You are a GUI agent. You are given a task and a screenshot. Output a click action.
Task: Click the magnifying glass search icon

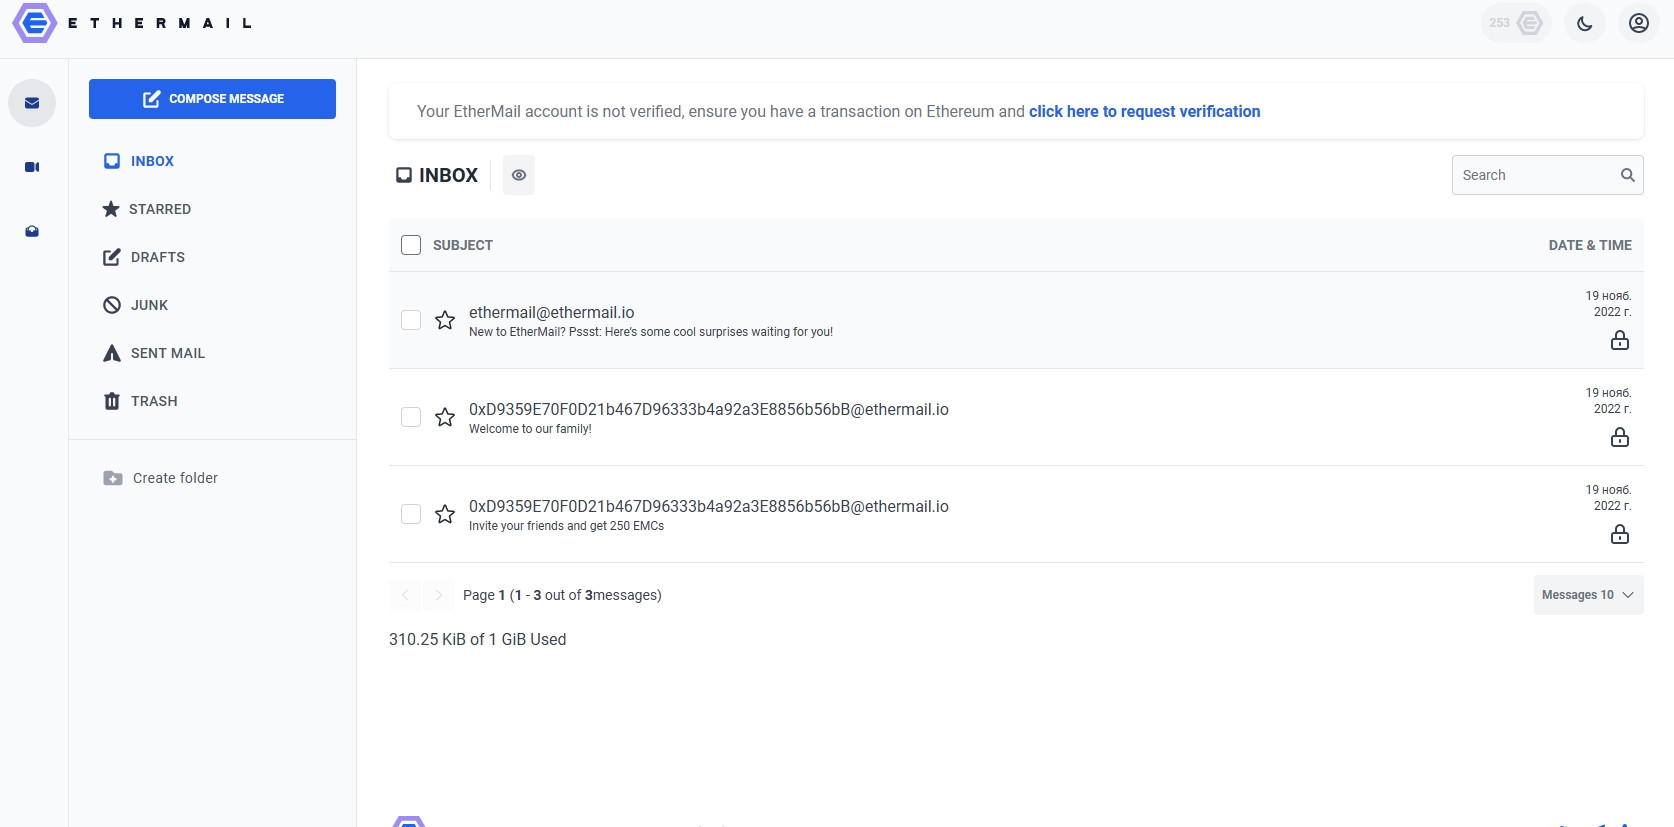[1628, 175]
